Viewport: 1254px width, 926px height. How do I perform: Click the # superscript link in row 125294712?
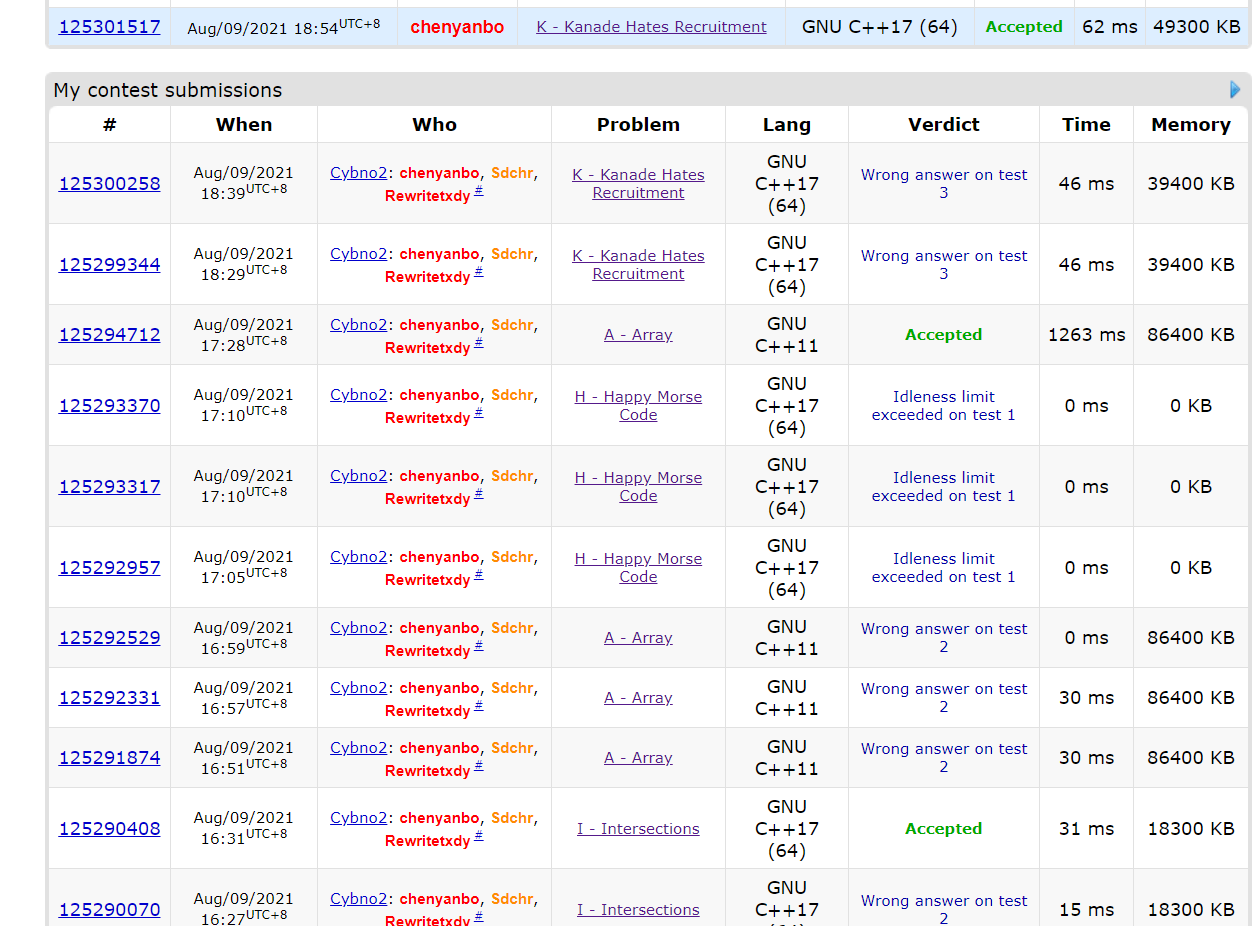coord(479,343)
